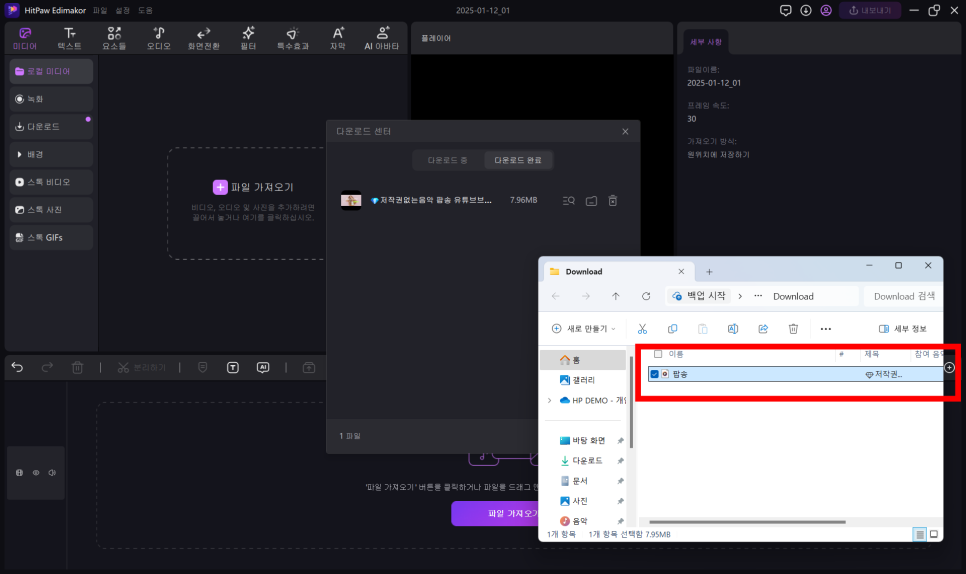Click the Rename icon in Explorer toolbar
This screenshot has height=574, width=966.
click(733, 329)
